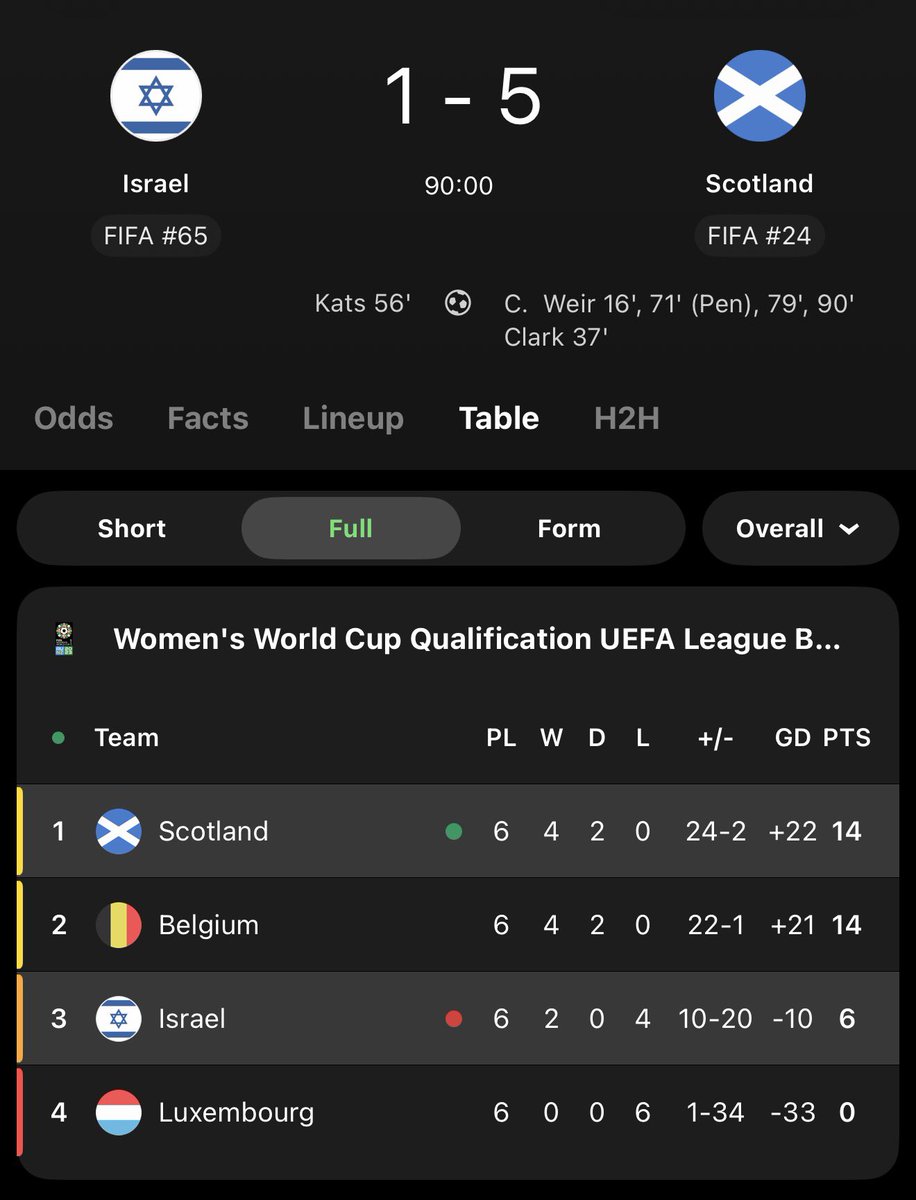Tap the Israel flag crest in match header
The width and height of the screenshot is (916, 1200).
(156, 96)
